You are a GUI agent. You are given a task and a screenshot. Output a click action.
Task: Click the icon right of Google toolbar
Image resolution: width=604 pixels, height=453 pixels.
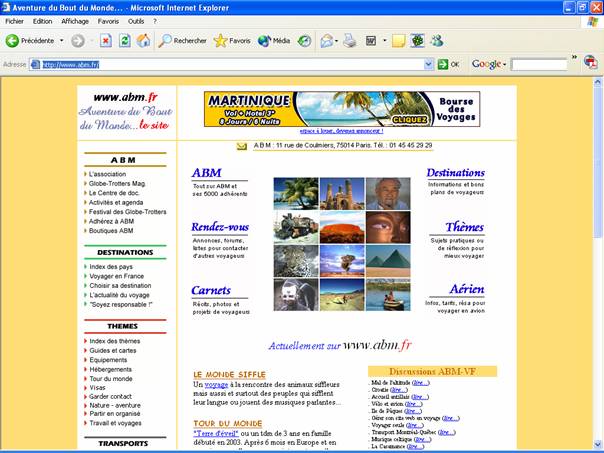pyautogui.click(x=590, y=62)
